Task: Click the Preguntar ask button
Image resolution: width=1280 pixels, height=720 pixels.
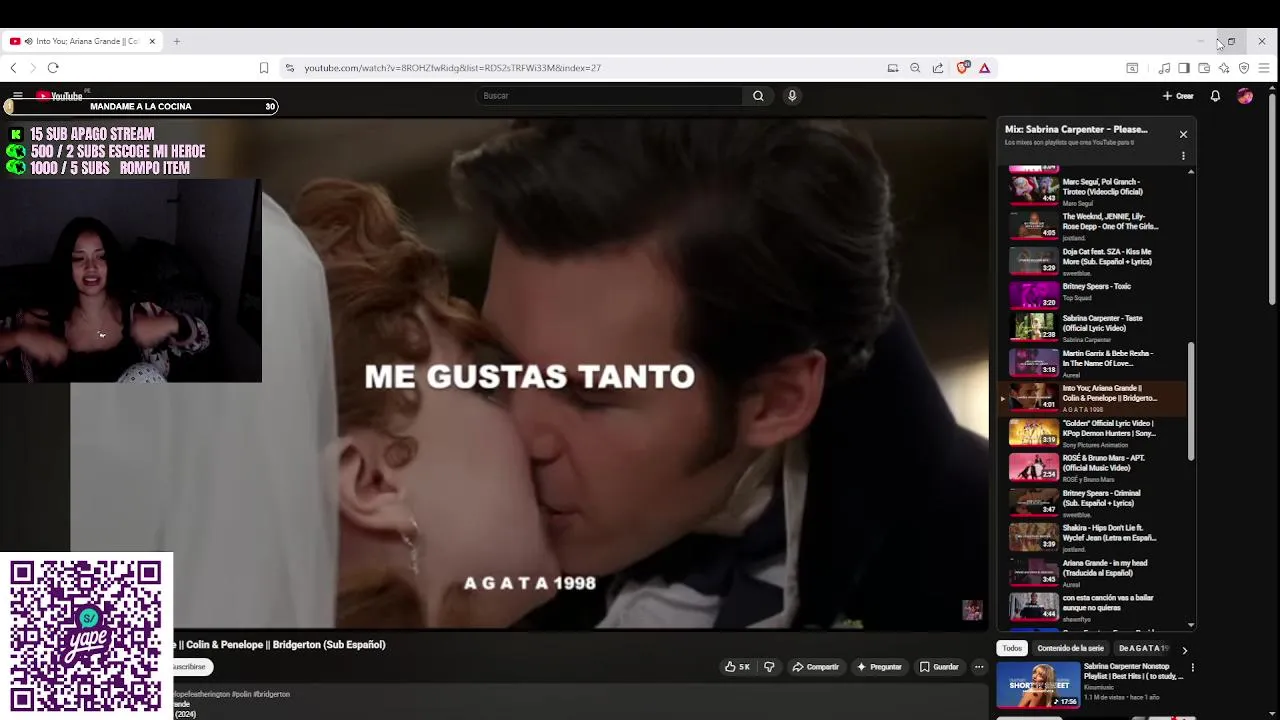Action: 879,667
